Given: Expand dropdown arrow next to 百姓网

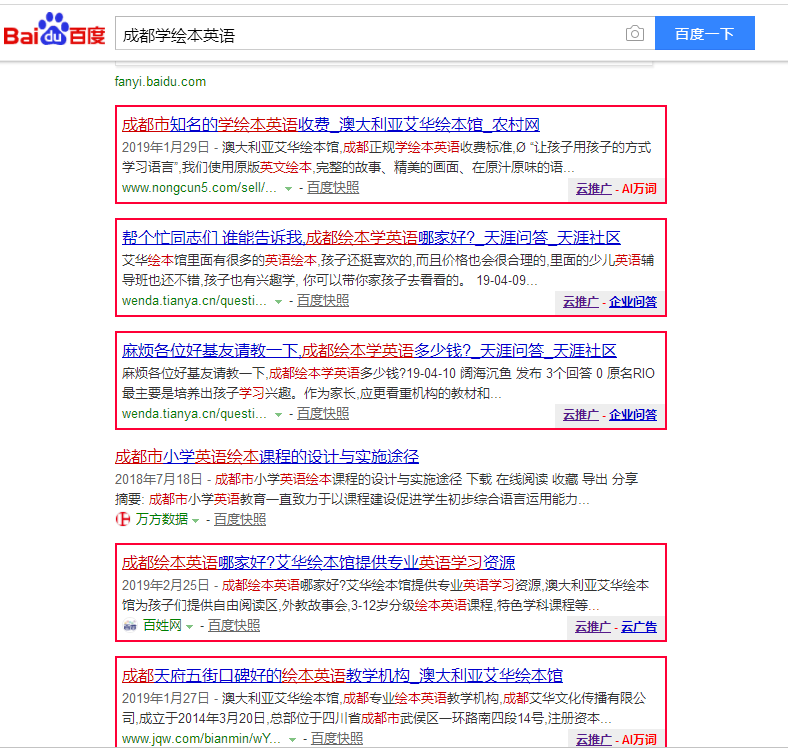Looking at the screenshot, I should tap(189, 627).
